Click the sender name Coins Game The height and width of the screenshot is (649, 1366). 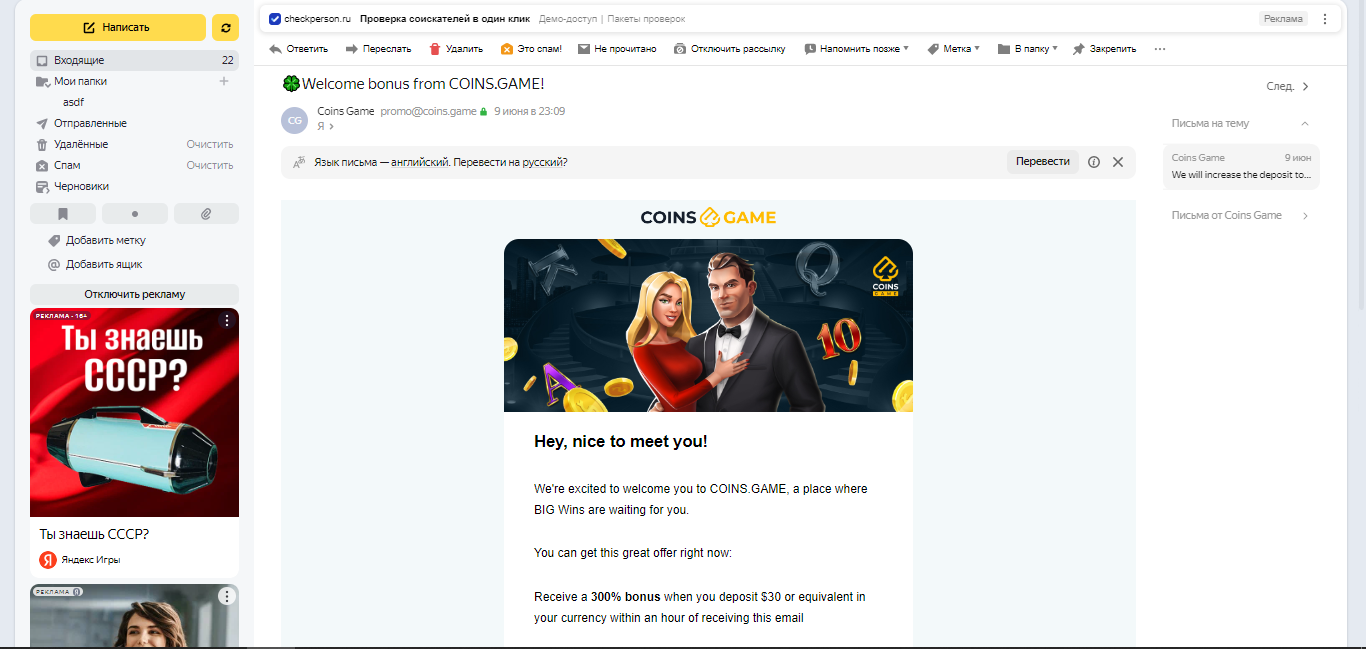pyautogui.click(x=345, y=111)
